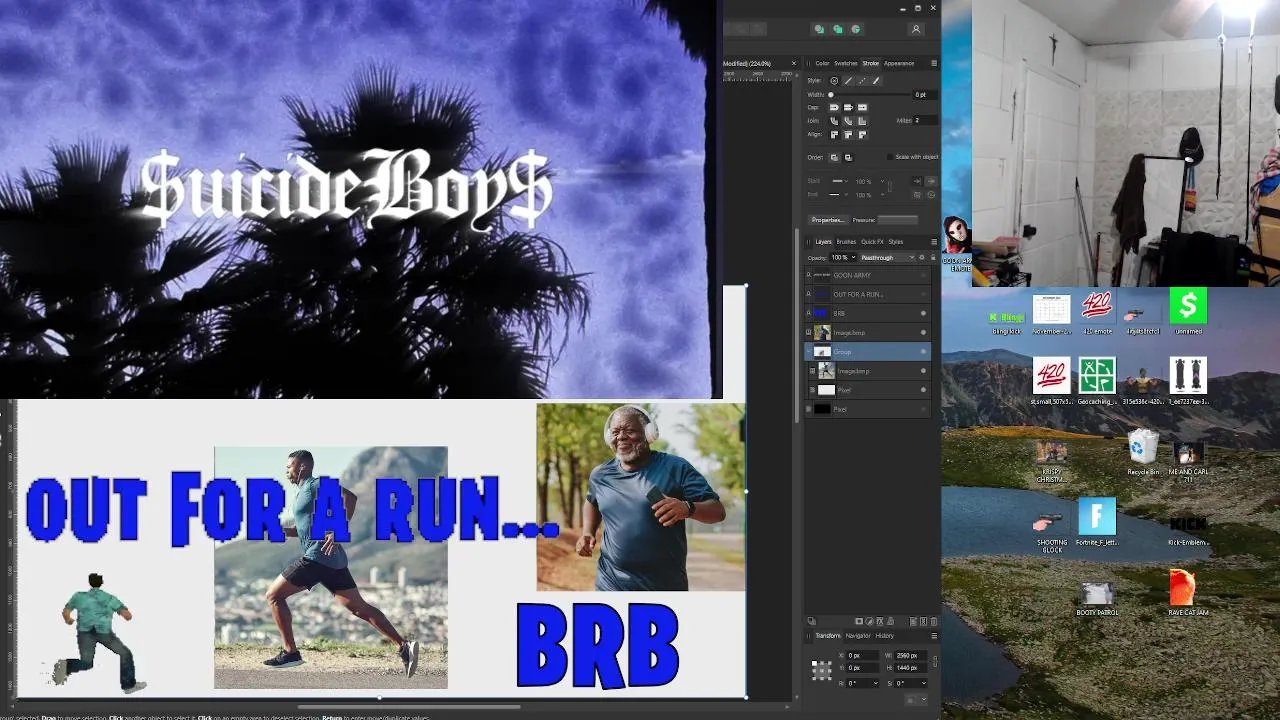
Task: Switch to the History tab
Action: 884,636
